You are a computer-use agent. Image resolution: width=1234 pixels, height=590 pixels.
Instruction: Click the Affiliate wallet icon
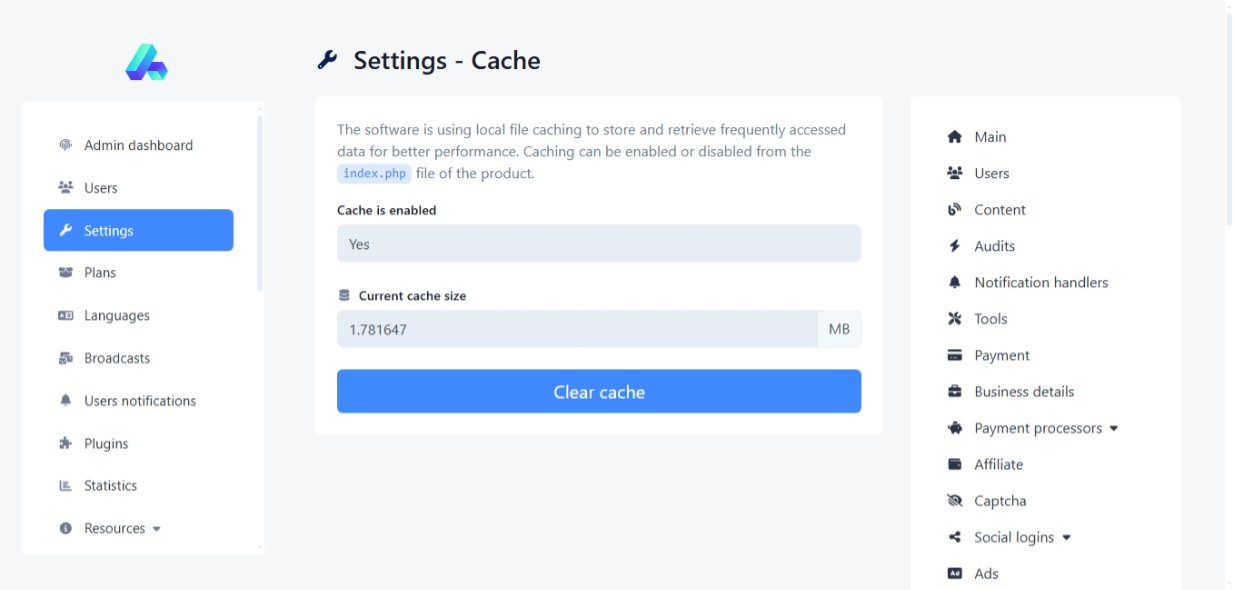[x=954, y=464]
